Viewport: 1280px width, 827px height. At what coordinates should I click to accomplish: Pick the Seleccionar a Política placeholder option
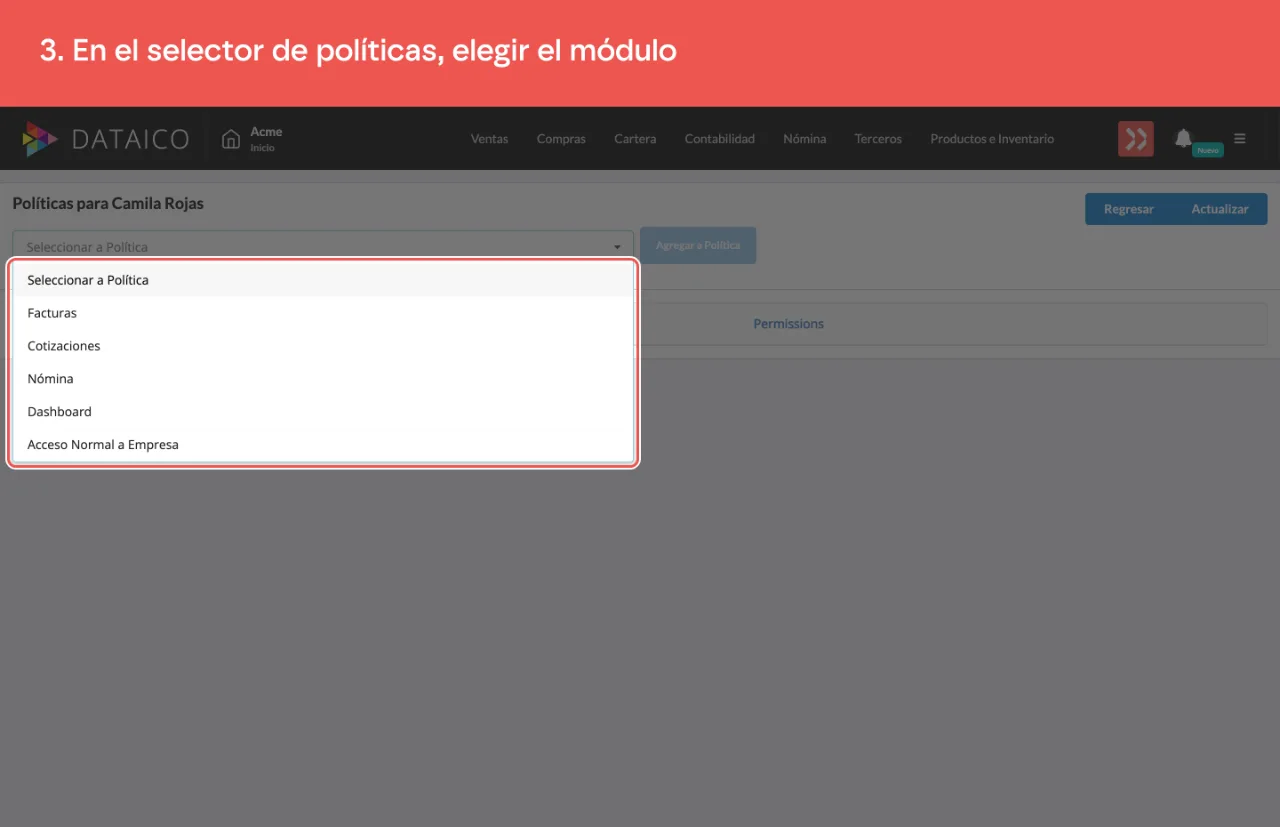coord(323,280)
